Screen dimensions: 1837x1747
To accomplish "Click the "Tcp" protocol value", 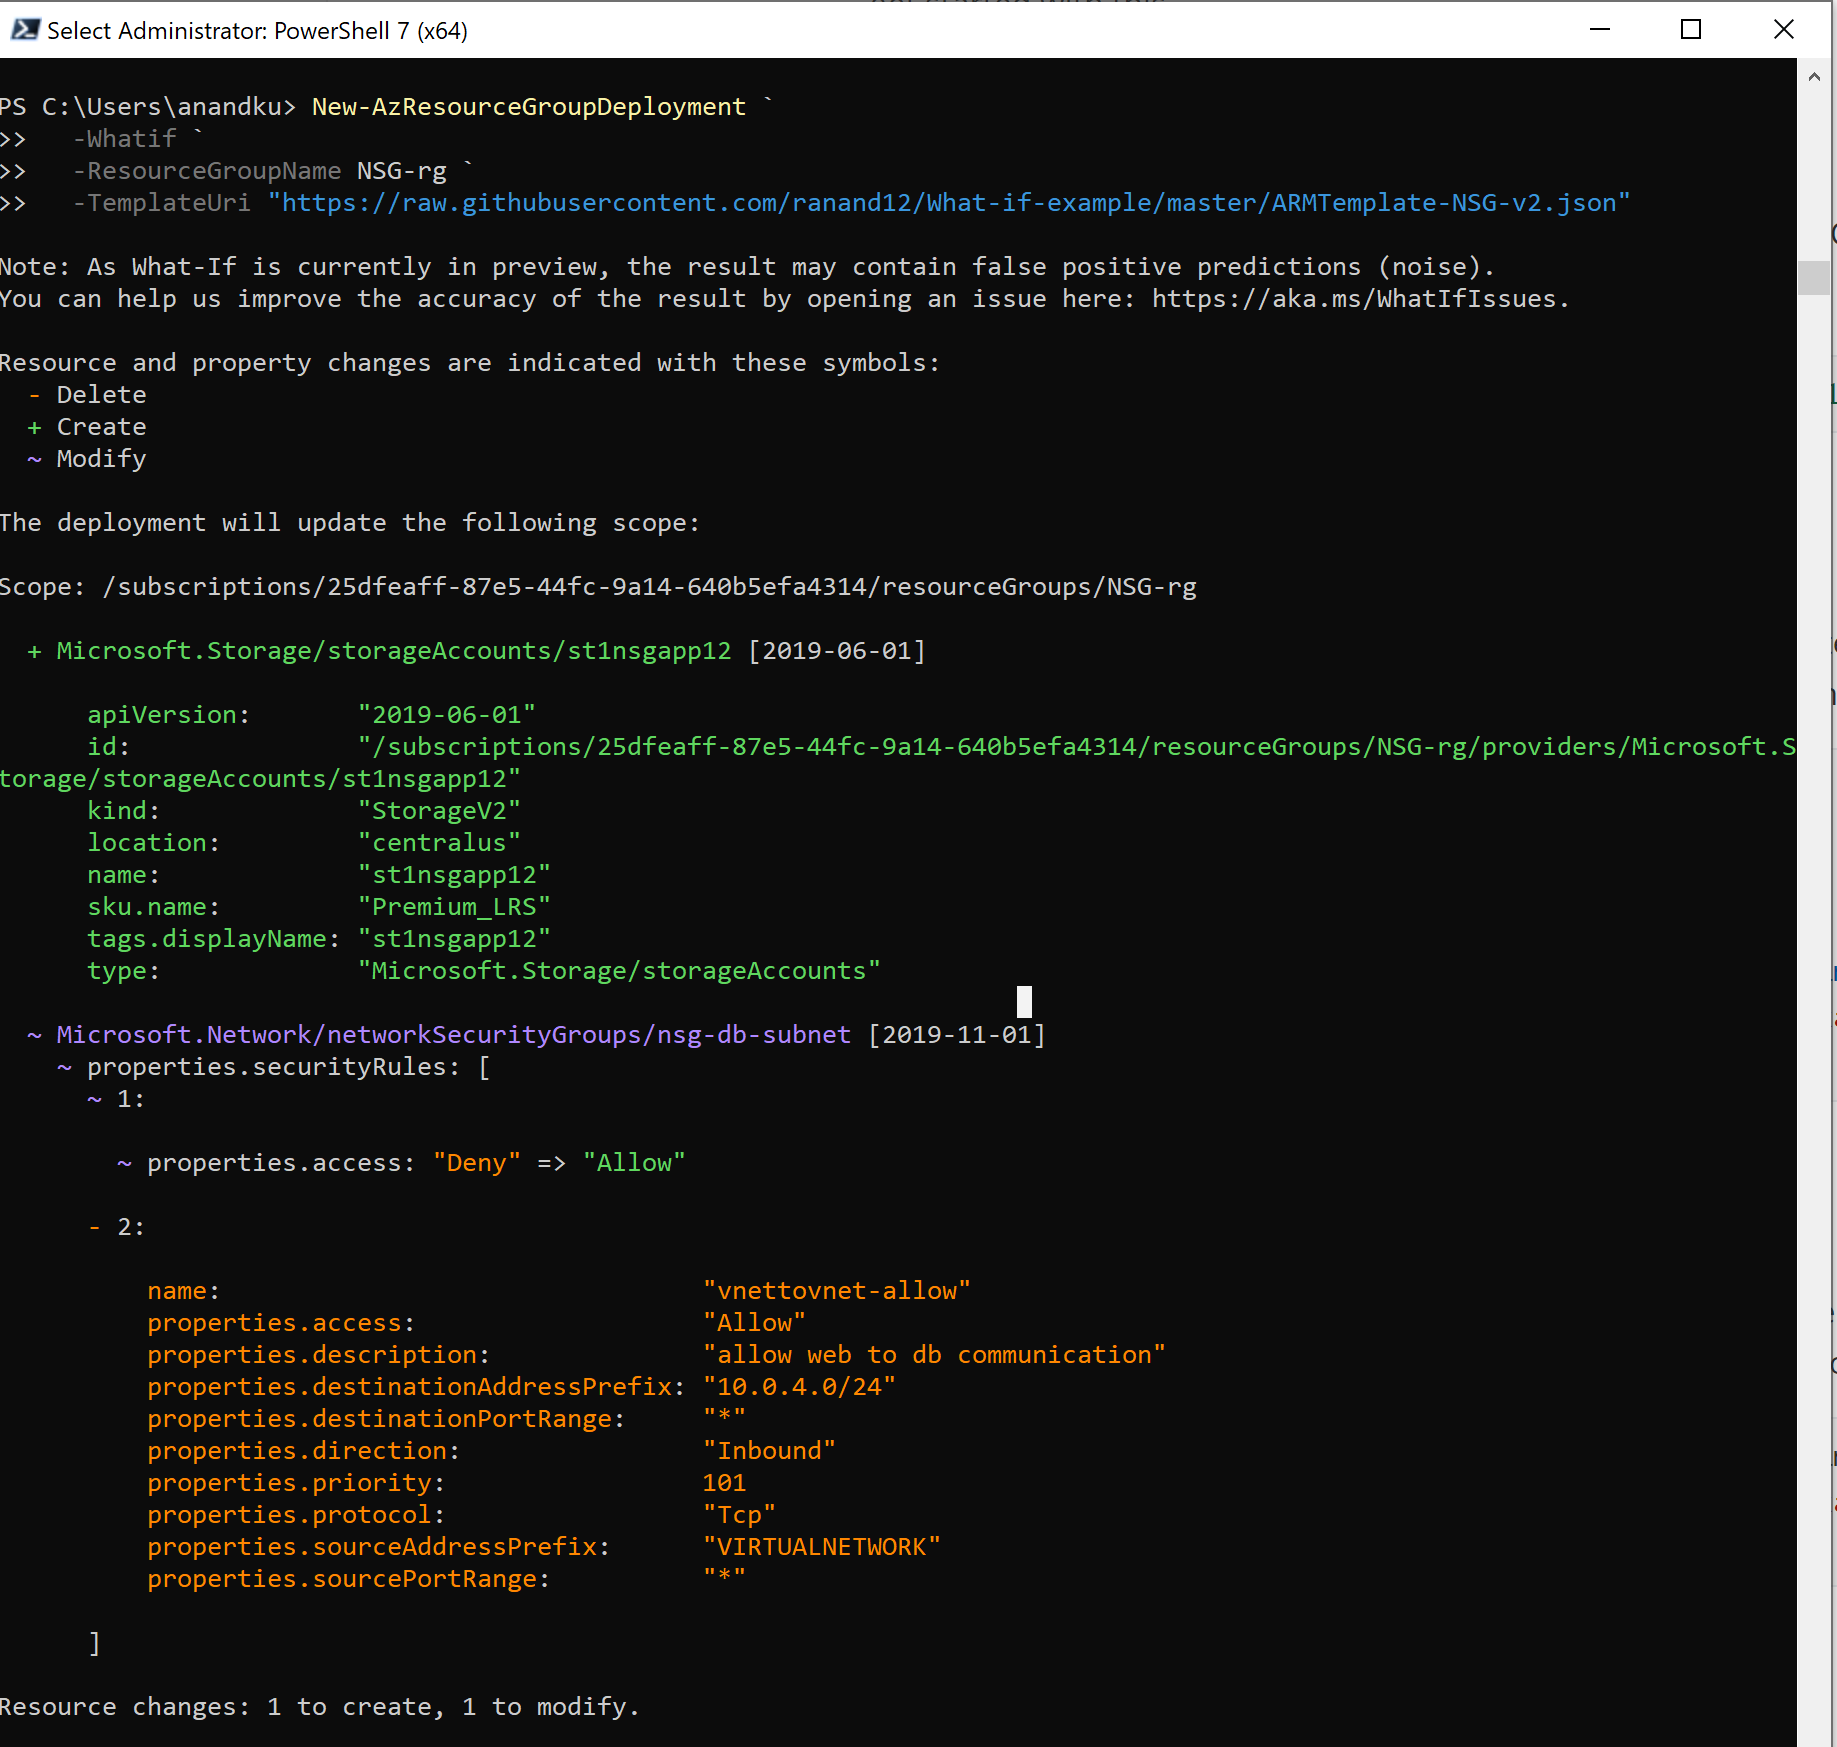I will tap(739, 1515).
